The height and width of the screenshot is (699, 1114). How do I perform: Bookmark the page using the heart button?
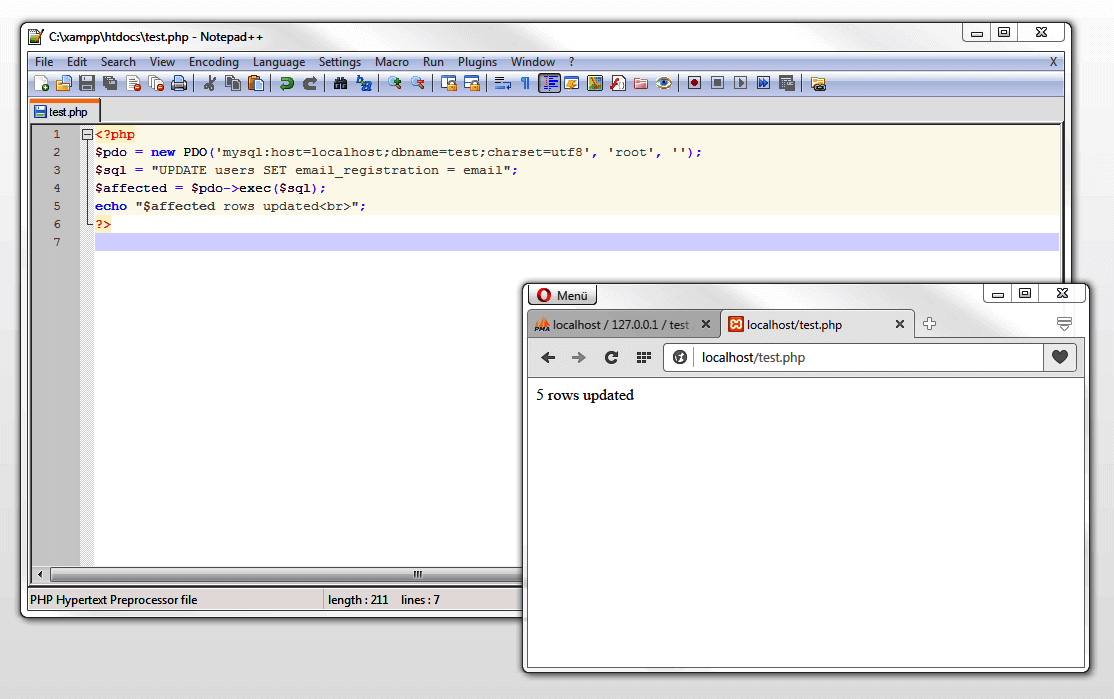(x=1059, y=357)
